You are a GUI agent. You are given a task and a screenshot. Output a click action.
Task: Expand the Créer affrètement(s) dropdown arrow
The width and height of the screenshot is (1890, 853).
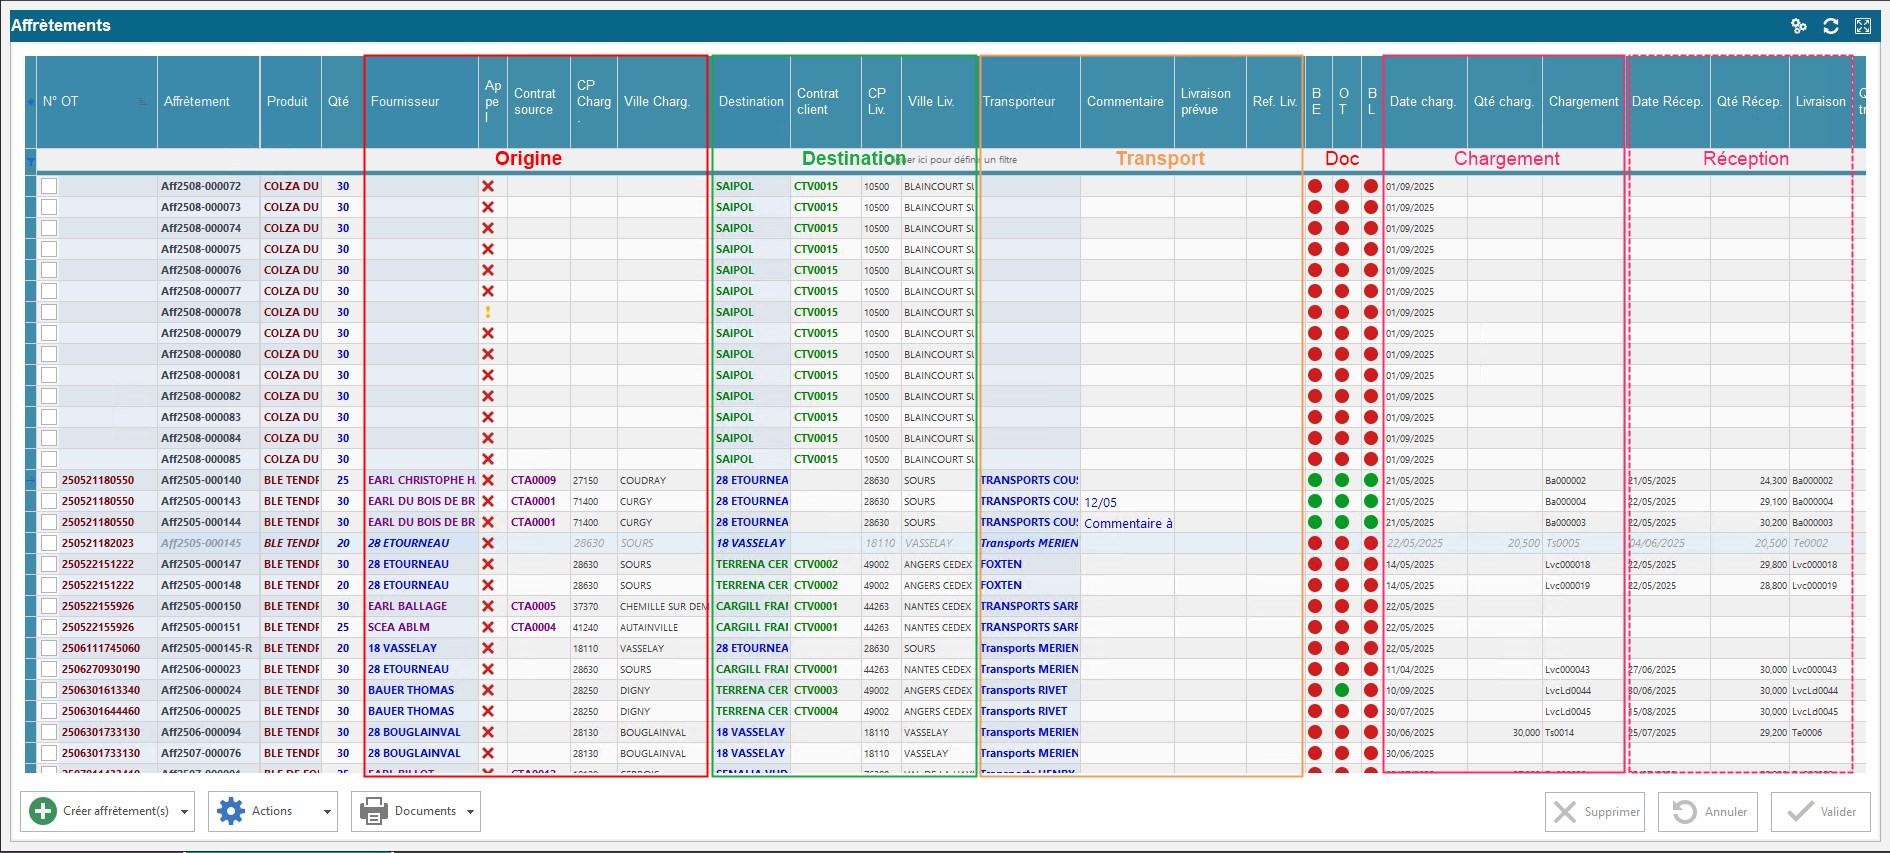(x=185, y=812)
